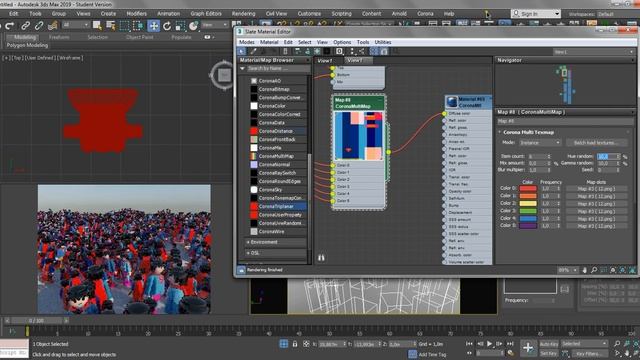This screenshot has width=640, height=360.
Task: Toggle the Auto Key button
Action: [x=549, y=344]
